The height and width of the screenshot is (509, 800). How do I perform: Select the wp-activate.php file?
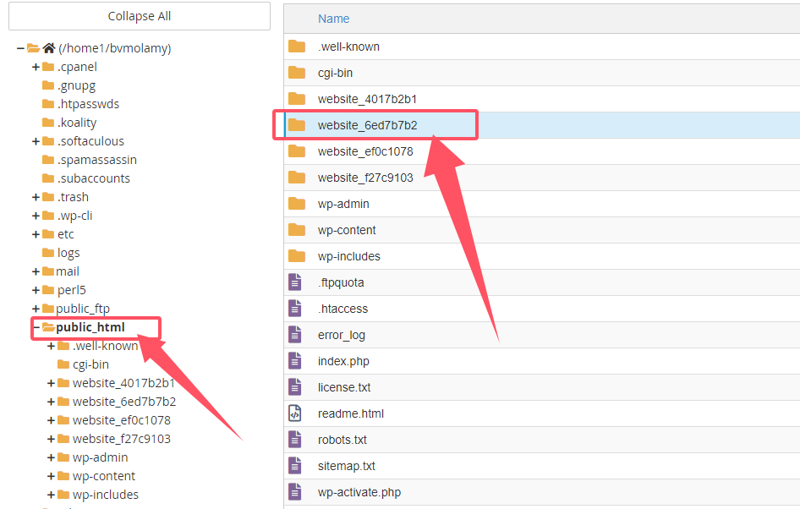point(359,492)
